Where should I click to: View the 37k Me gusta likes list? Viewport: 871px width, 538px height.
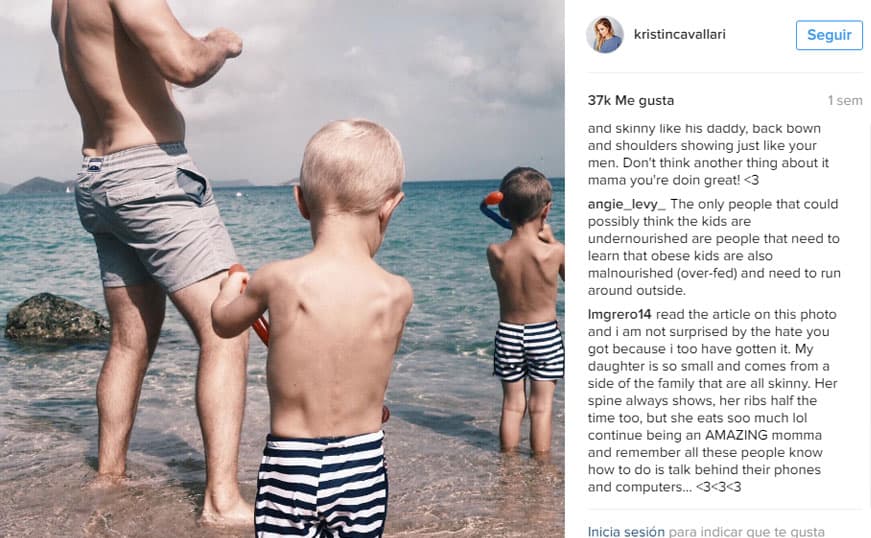pyautogui.click(x=630, y=100)
